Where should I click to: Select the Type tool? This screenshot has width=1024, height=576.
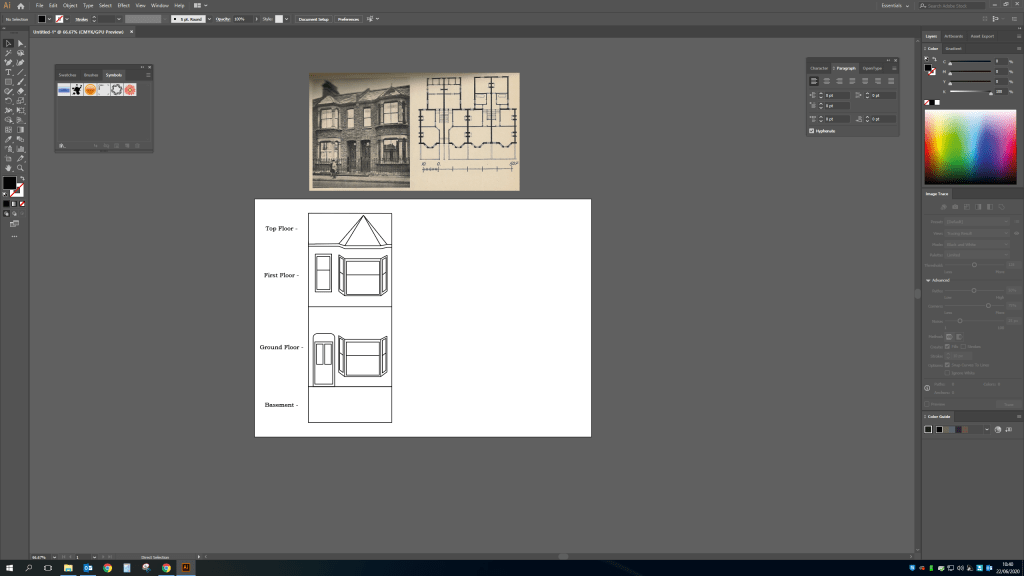(8, 72)
